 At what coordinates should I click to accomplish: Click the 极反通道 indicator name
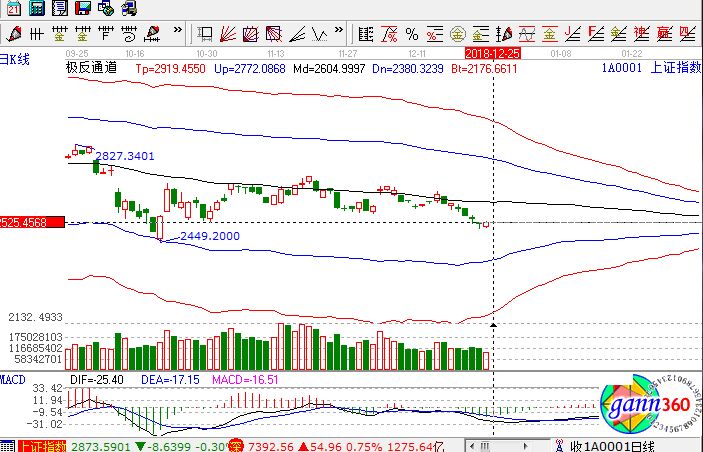(x=91, y=67)
